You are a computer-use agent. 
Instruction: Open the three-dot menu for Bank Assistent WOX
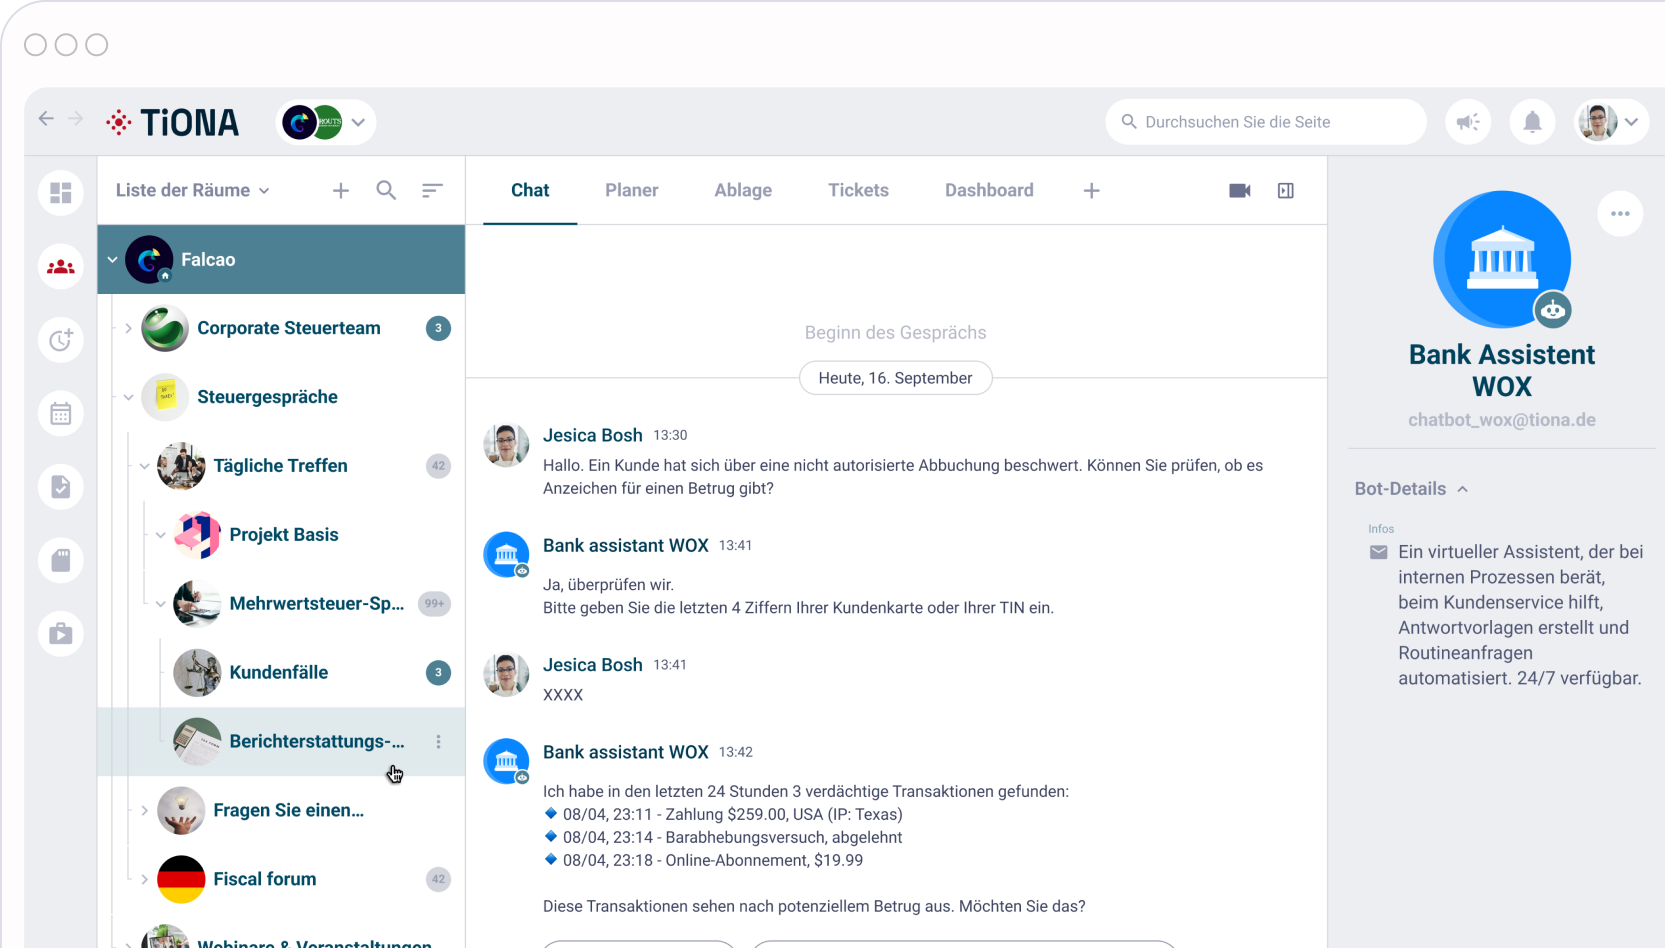point(1620,213)
